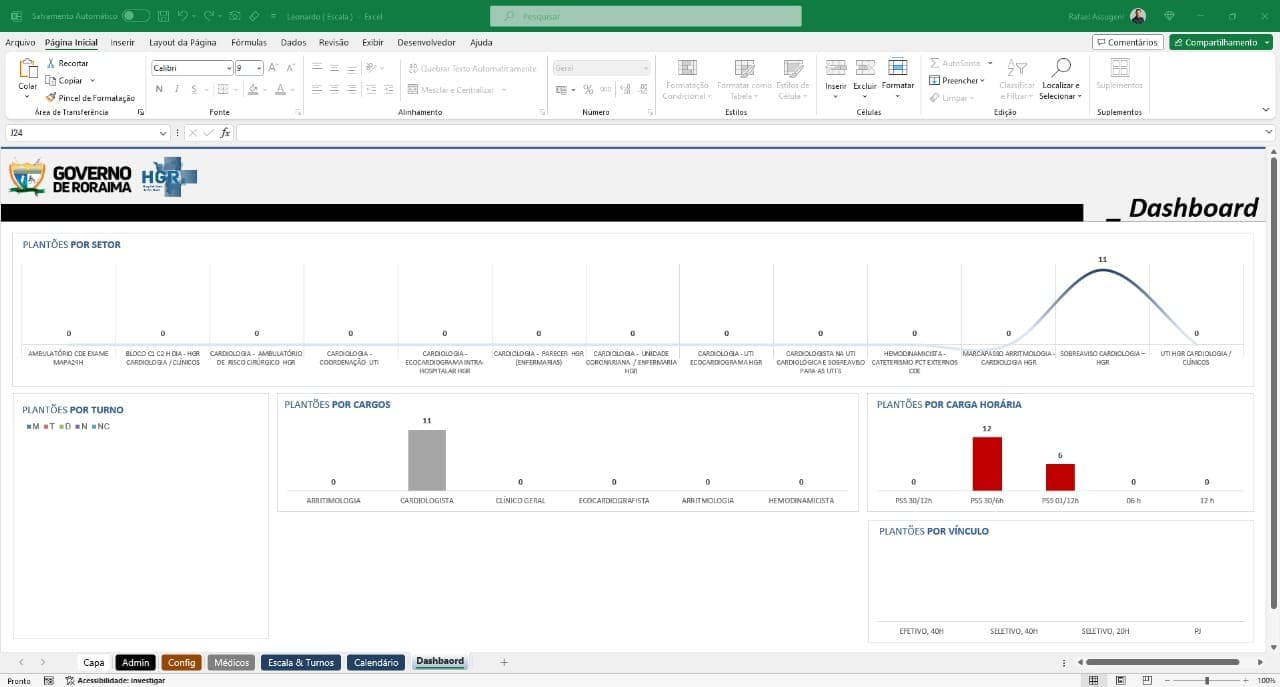The image size is (1280, 687).
Task: Click the Pesquisar search box
Action: tap(646, 16)
